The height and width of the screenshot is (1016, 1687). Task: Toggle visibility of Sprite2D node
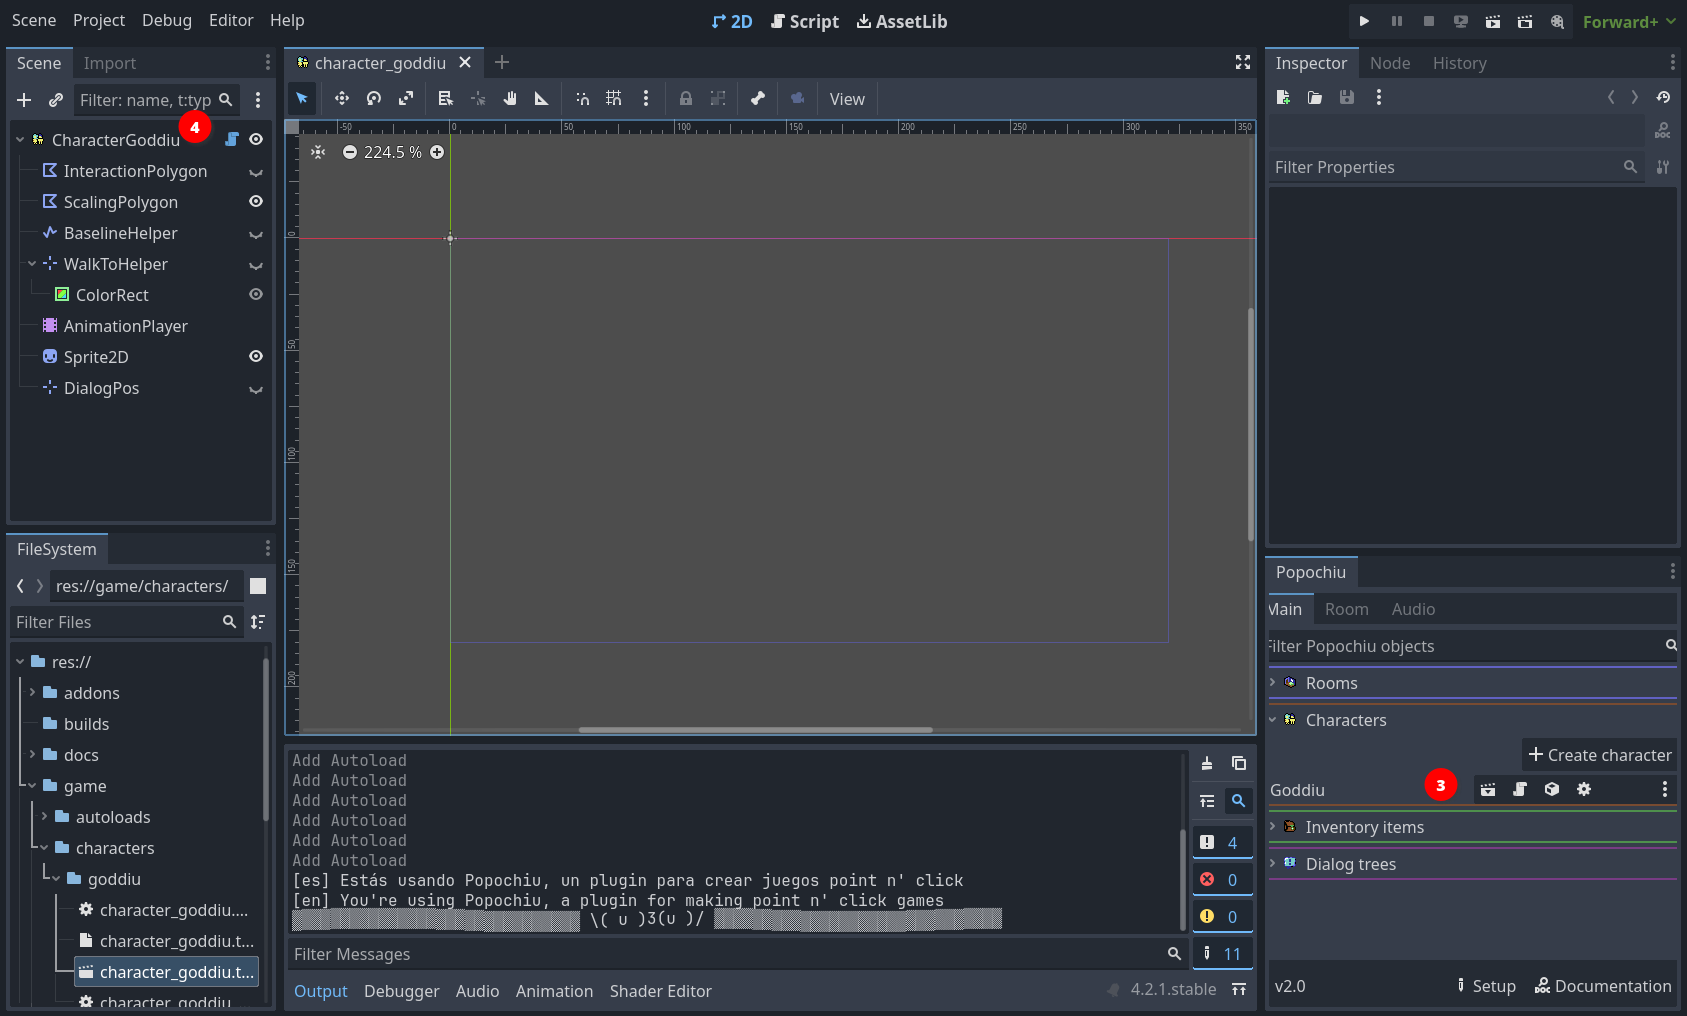point(256,356)
